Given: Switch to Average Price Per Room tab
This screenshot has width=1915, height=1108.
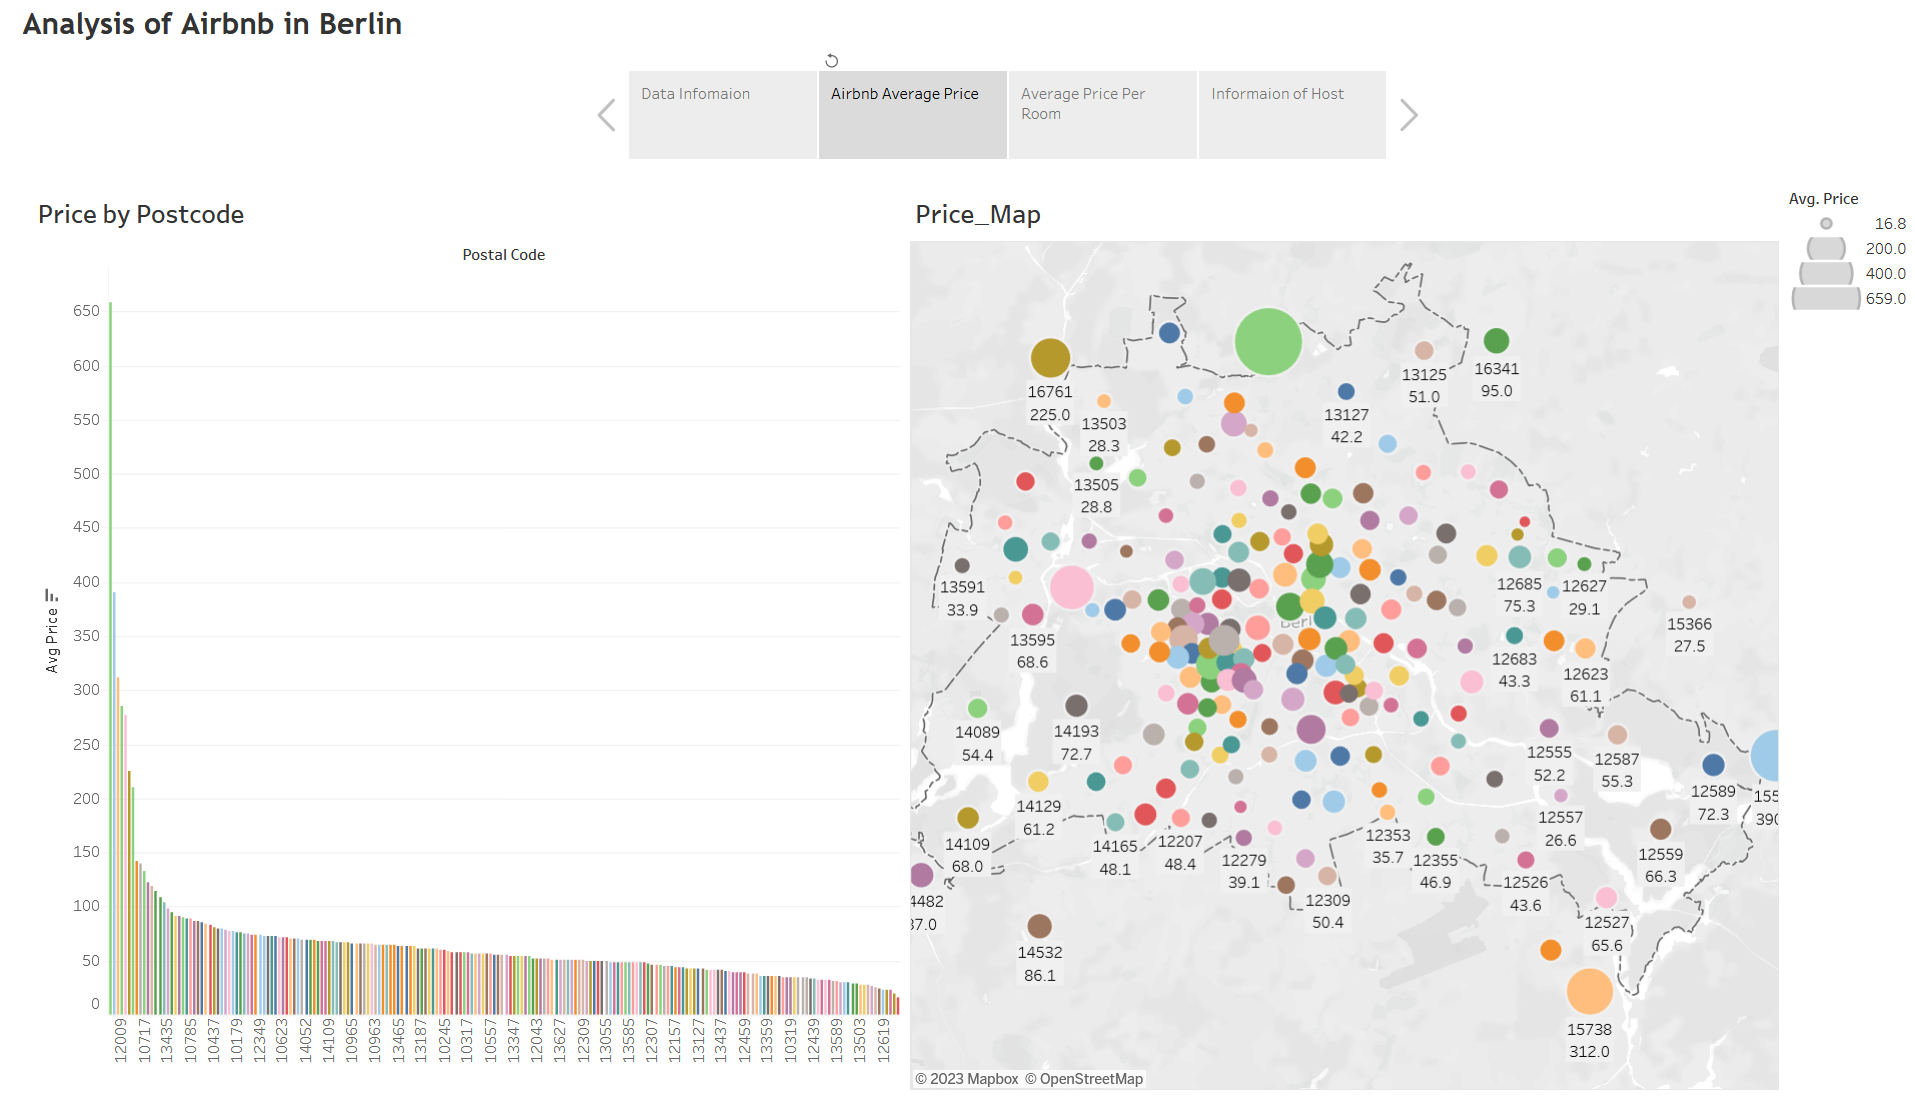Looking at the screenshot, I should pos(1102,114).
